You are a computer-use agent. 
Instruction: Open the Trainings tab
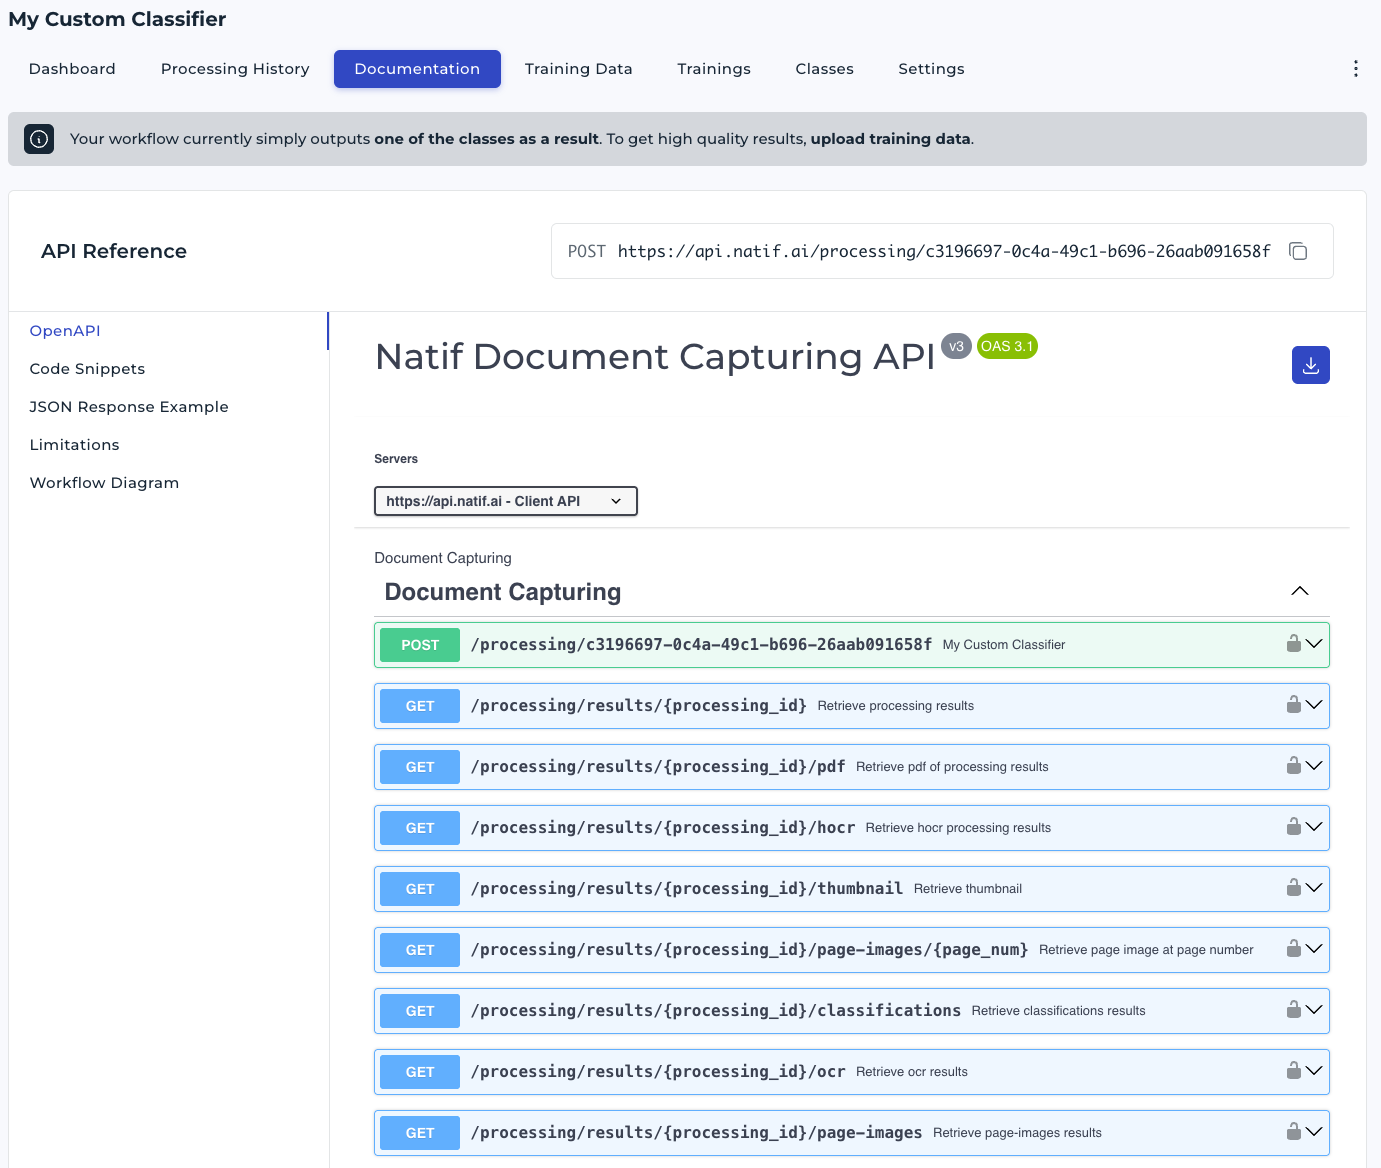[x=714, y=69]
